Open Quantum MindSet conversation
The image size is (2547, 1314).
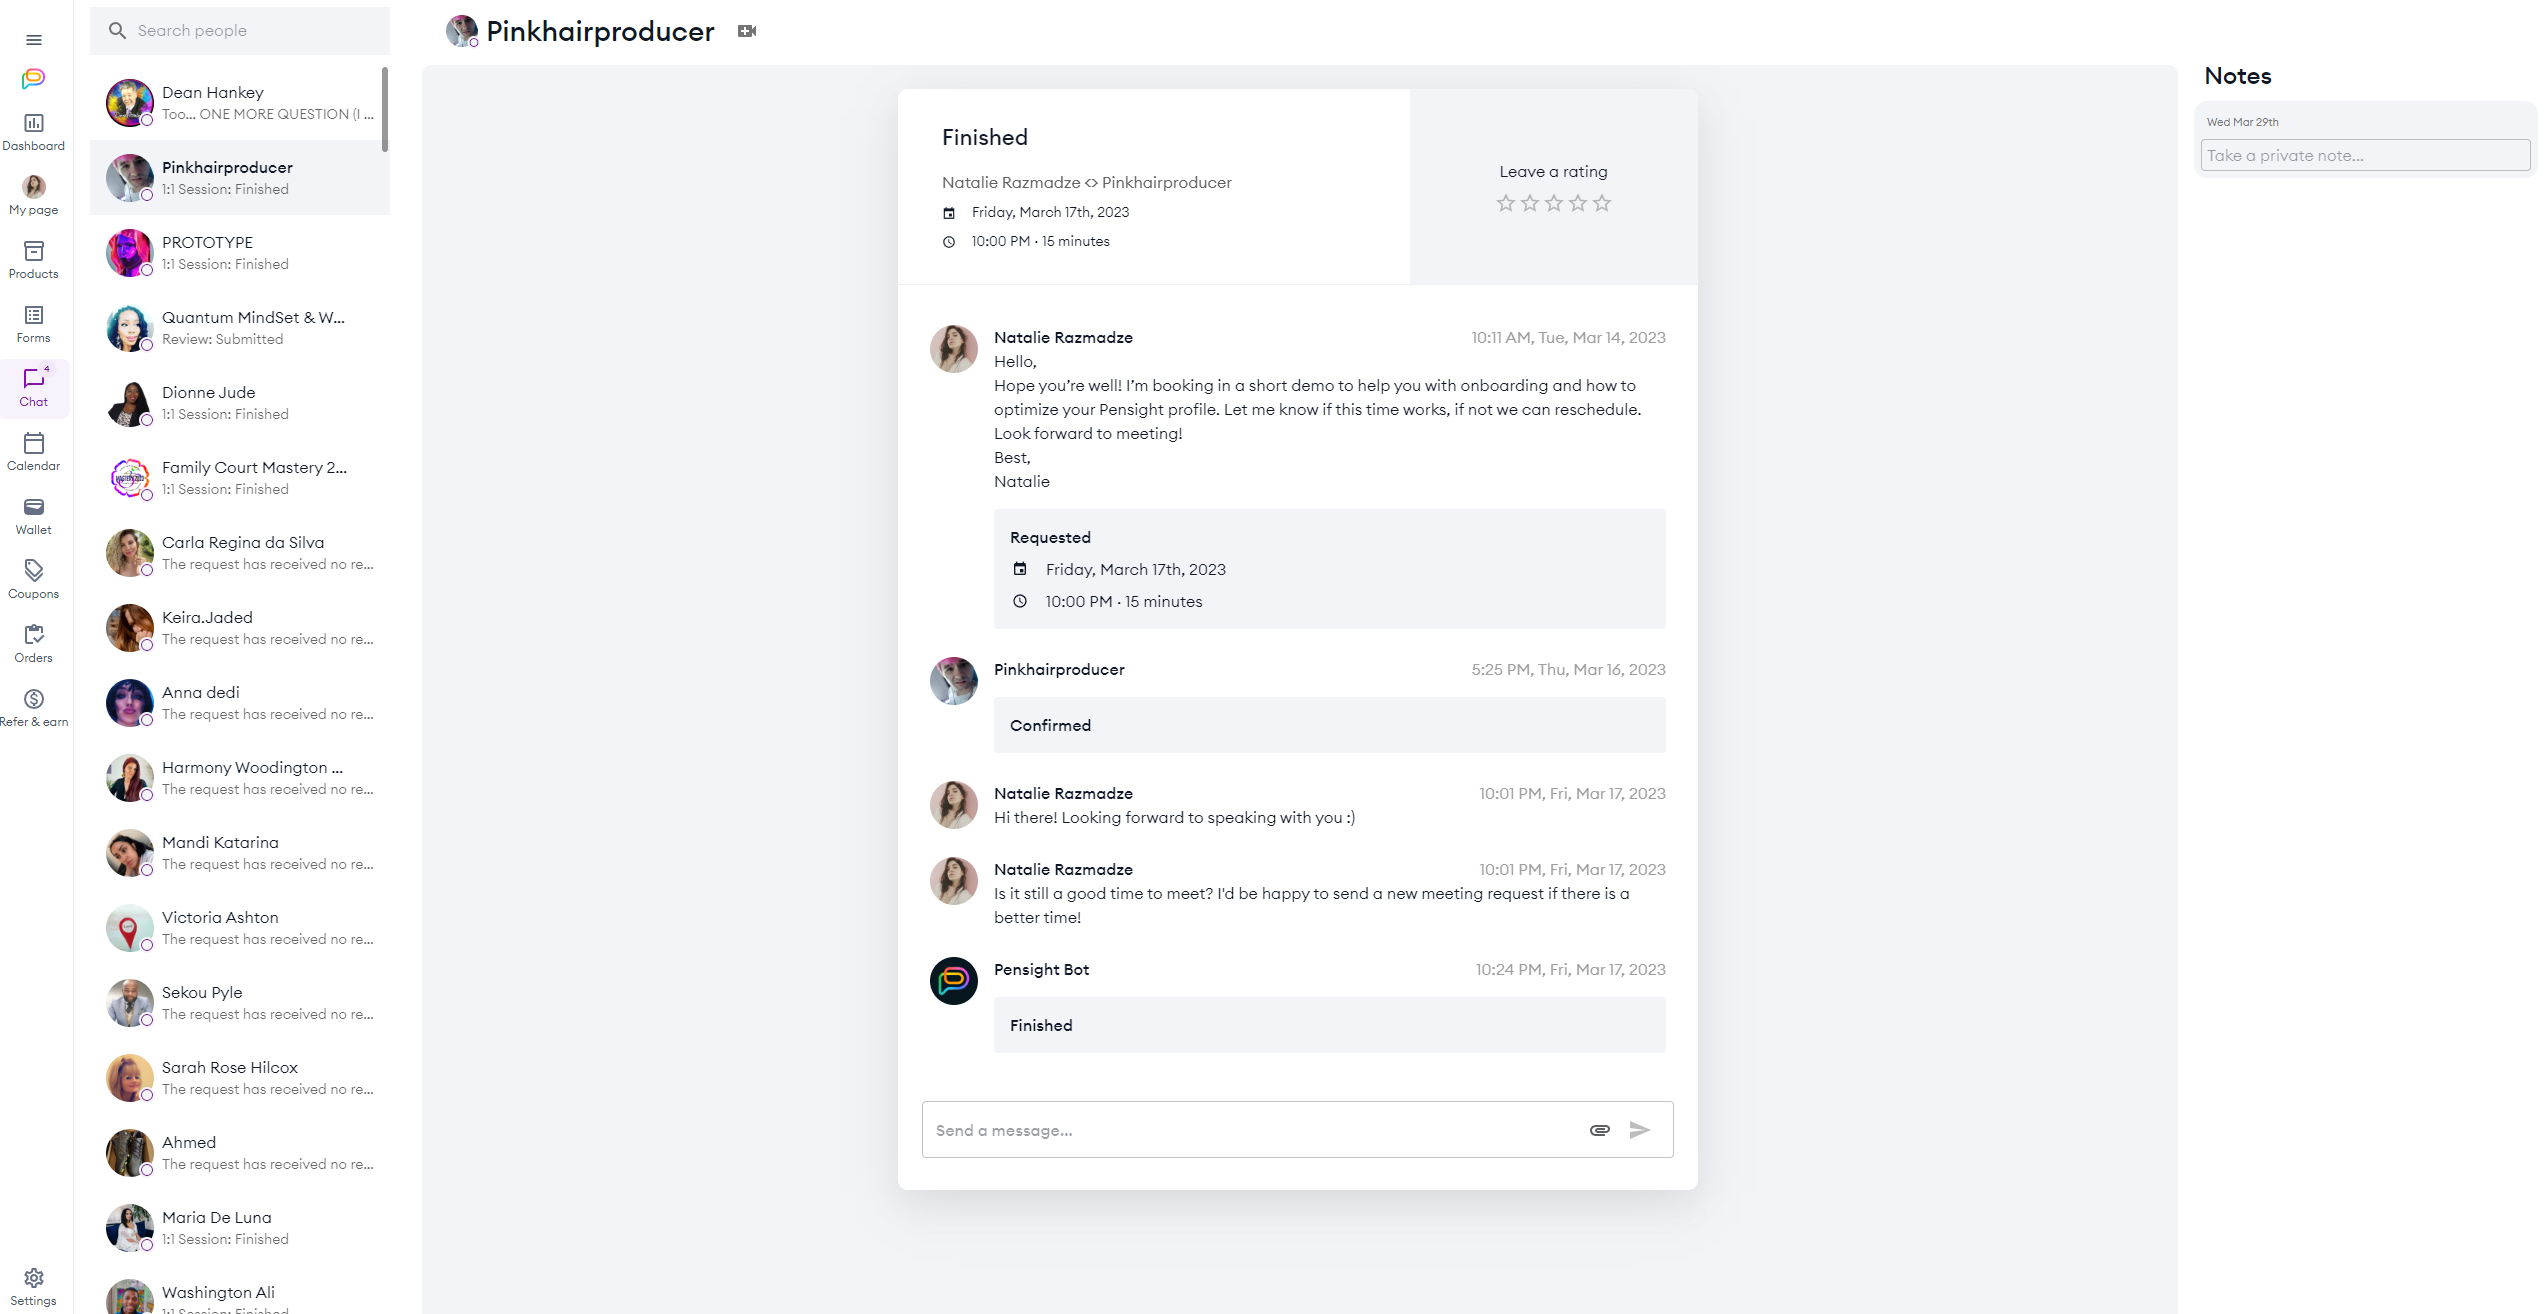pos(240,328)
